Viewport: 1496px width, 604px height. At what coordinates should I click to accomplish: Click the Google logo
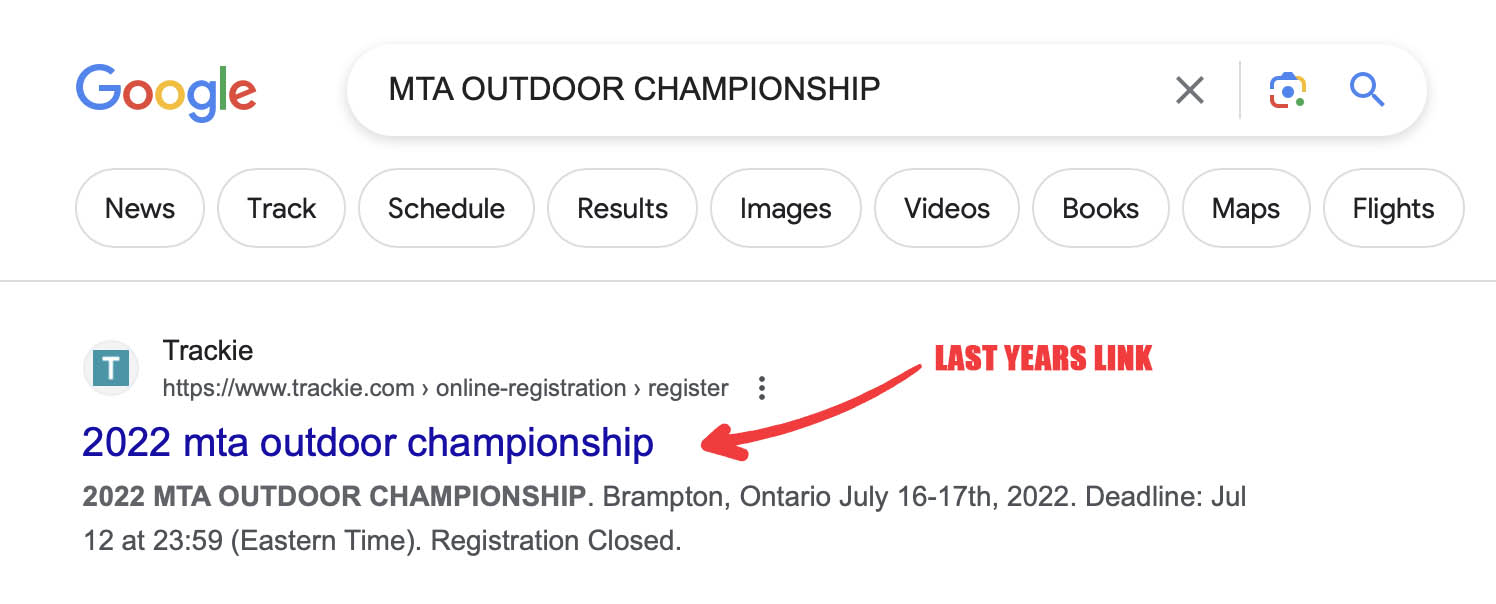(x=166, y=91)
